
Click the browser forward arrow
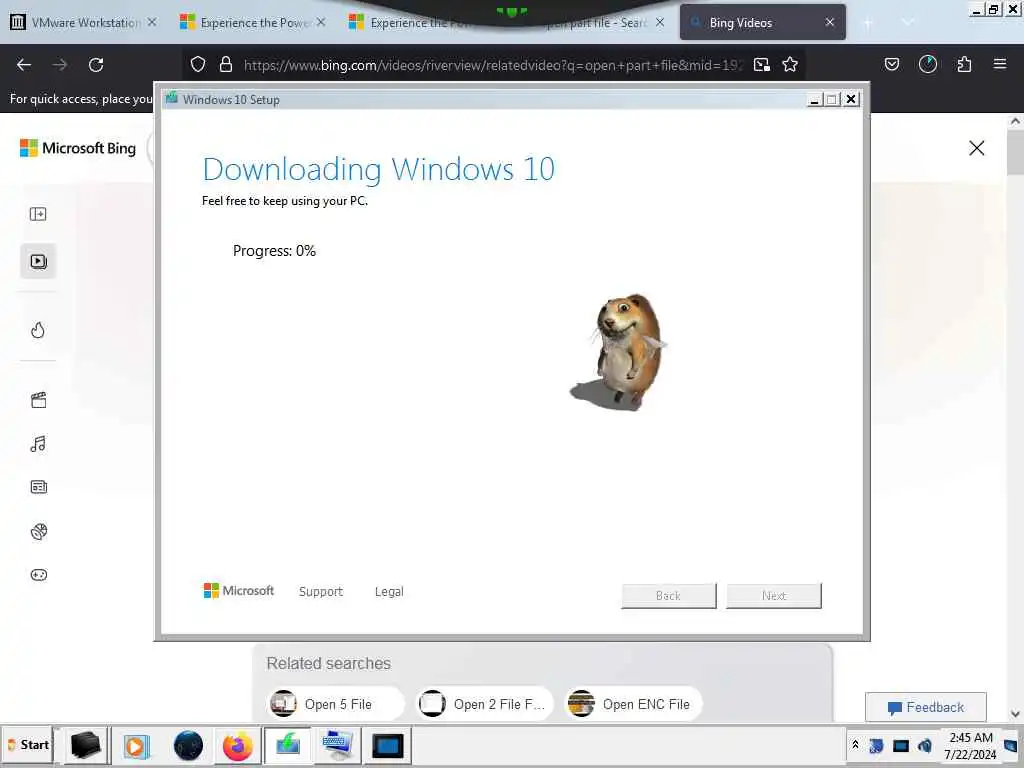click(x=60, y=65)
